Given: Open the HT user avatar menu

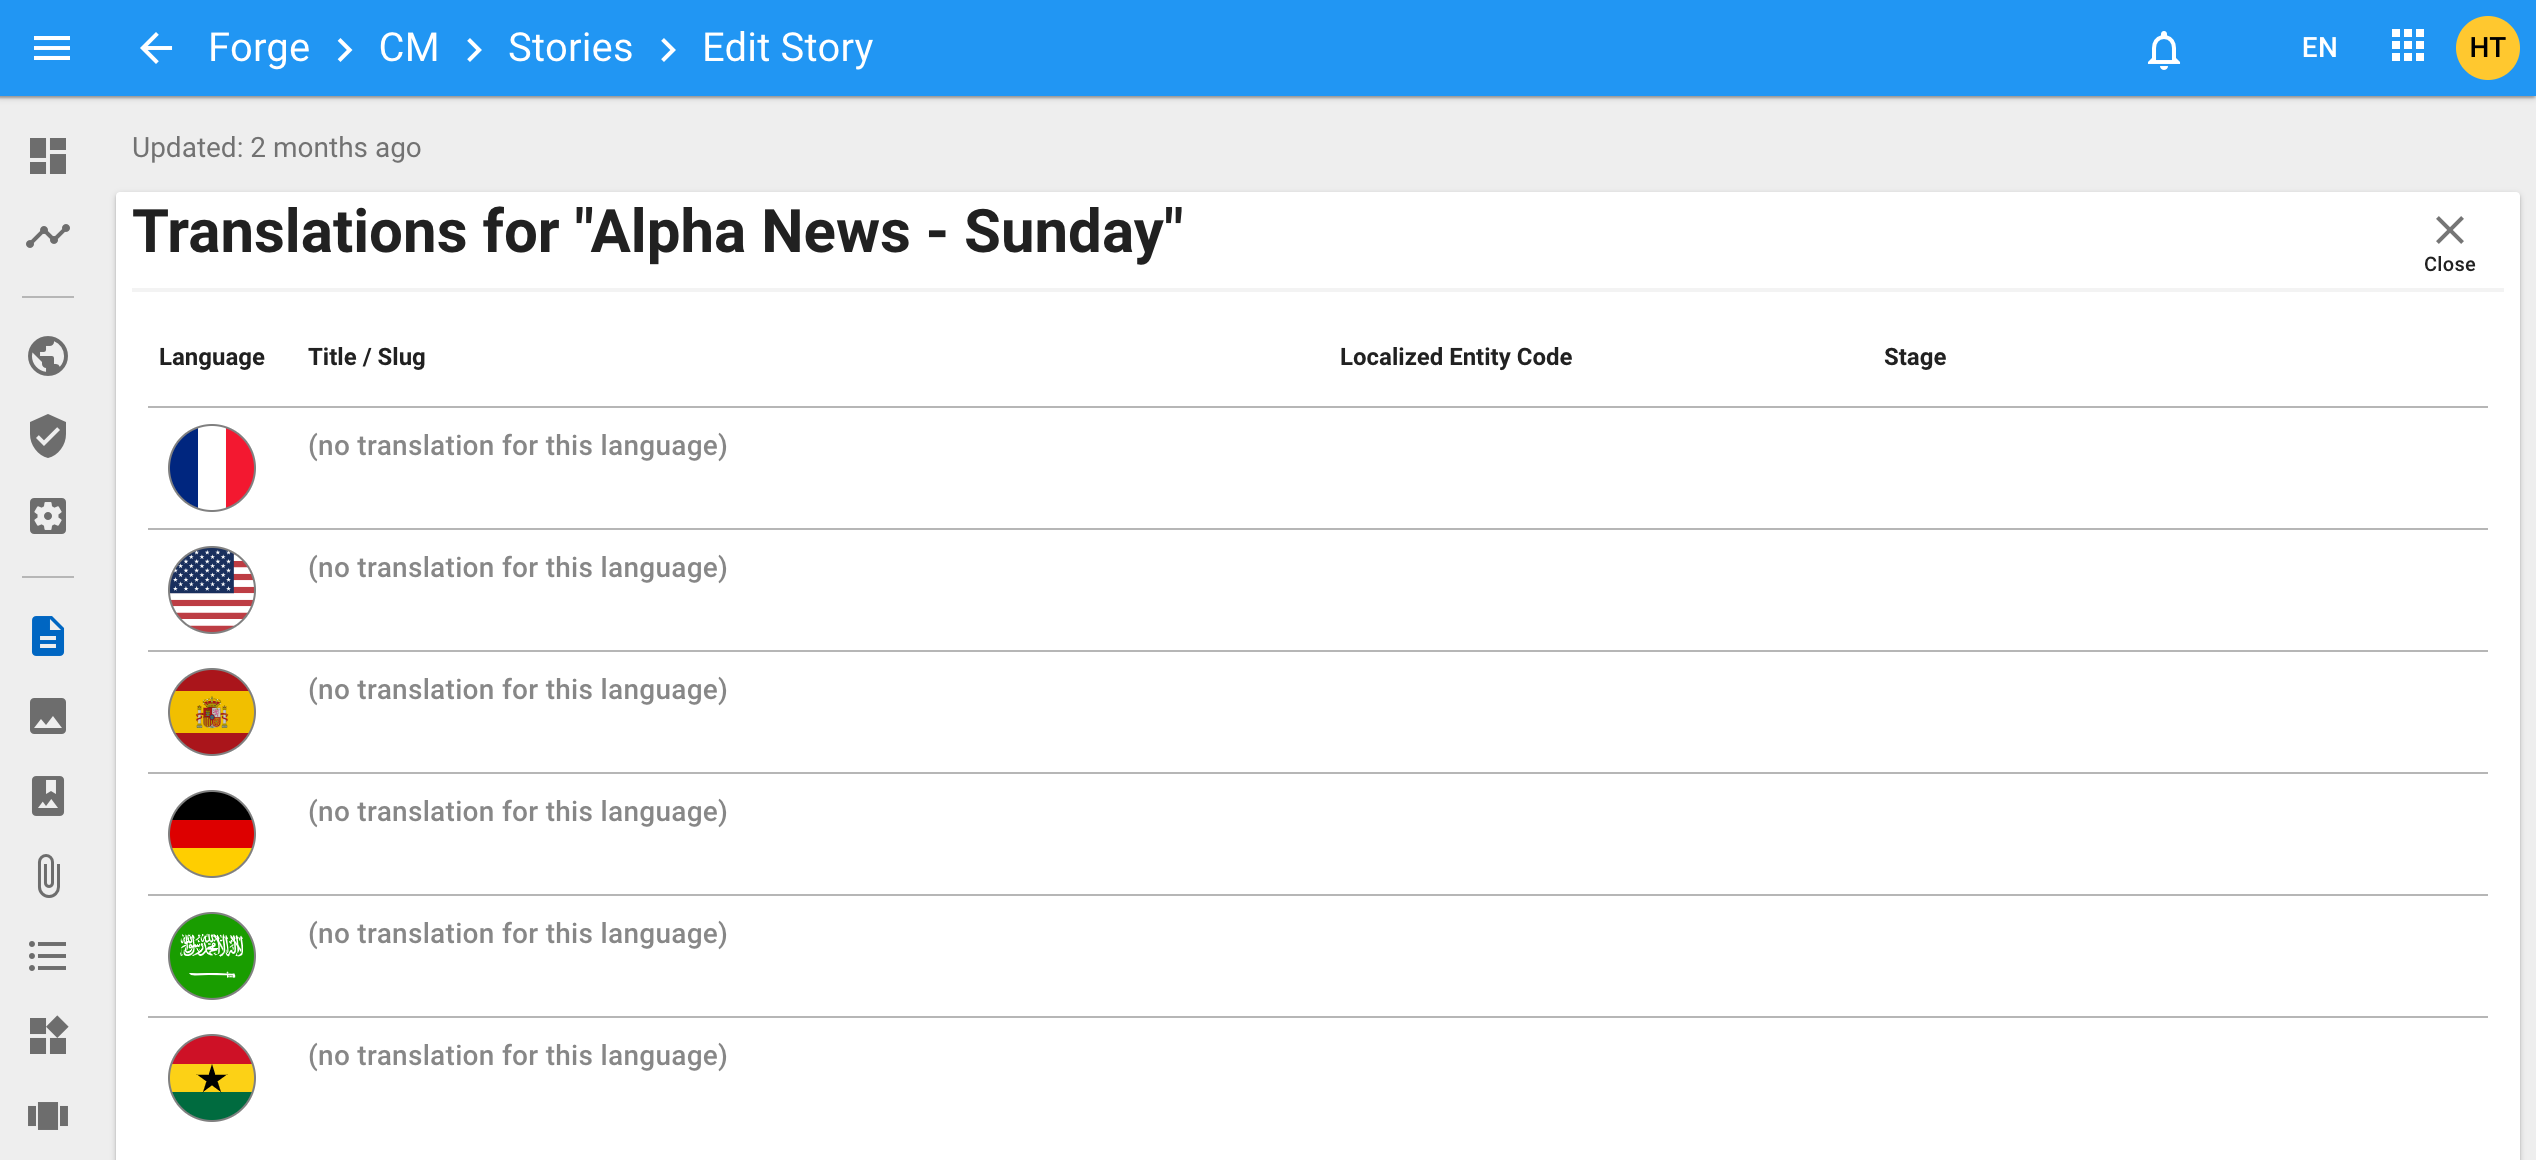Looking at the screenshot, I should tap(2487, 47).
